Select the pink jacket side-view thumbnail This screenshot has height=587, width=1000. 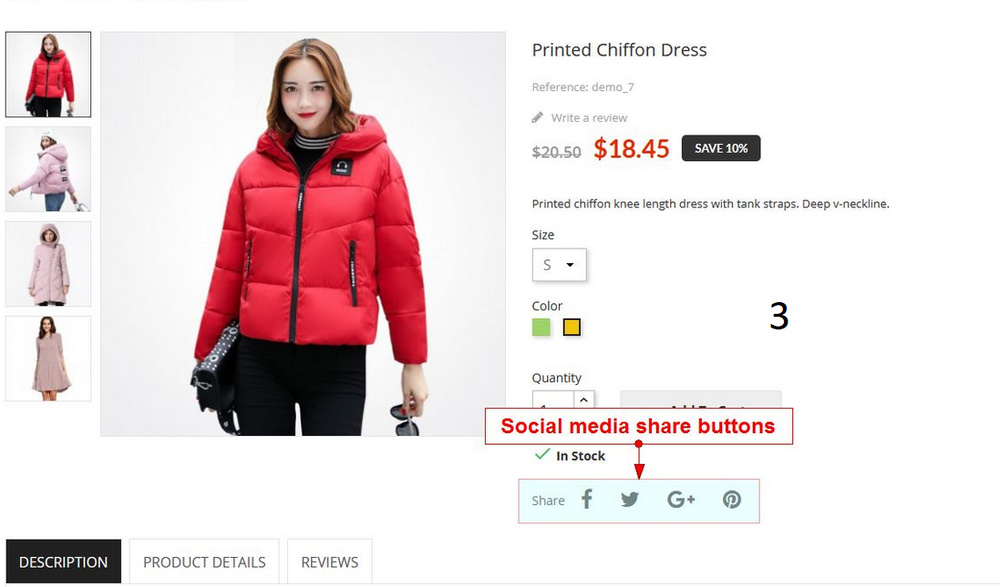[x=48, y=169]
